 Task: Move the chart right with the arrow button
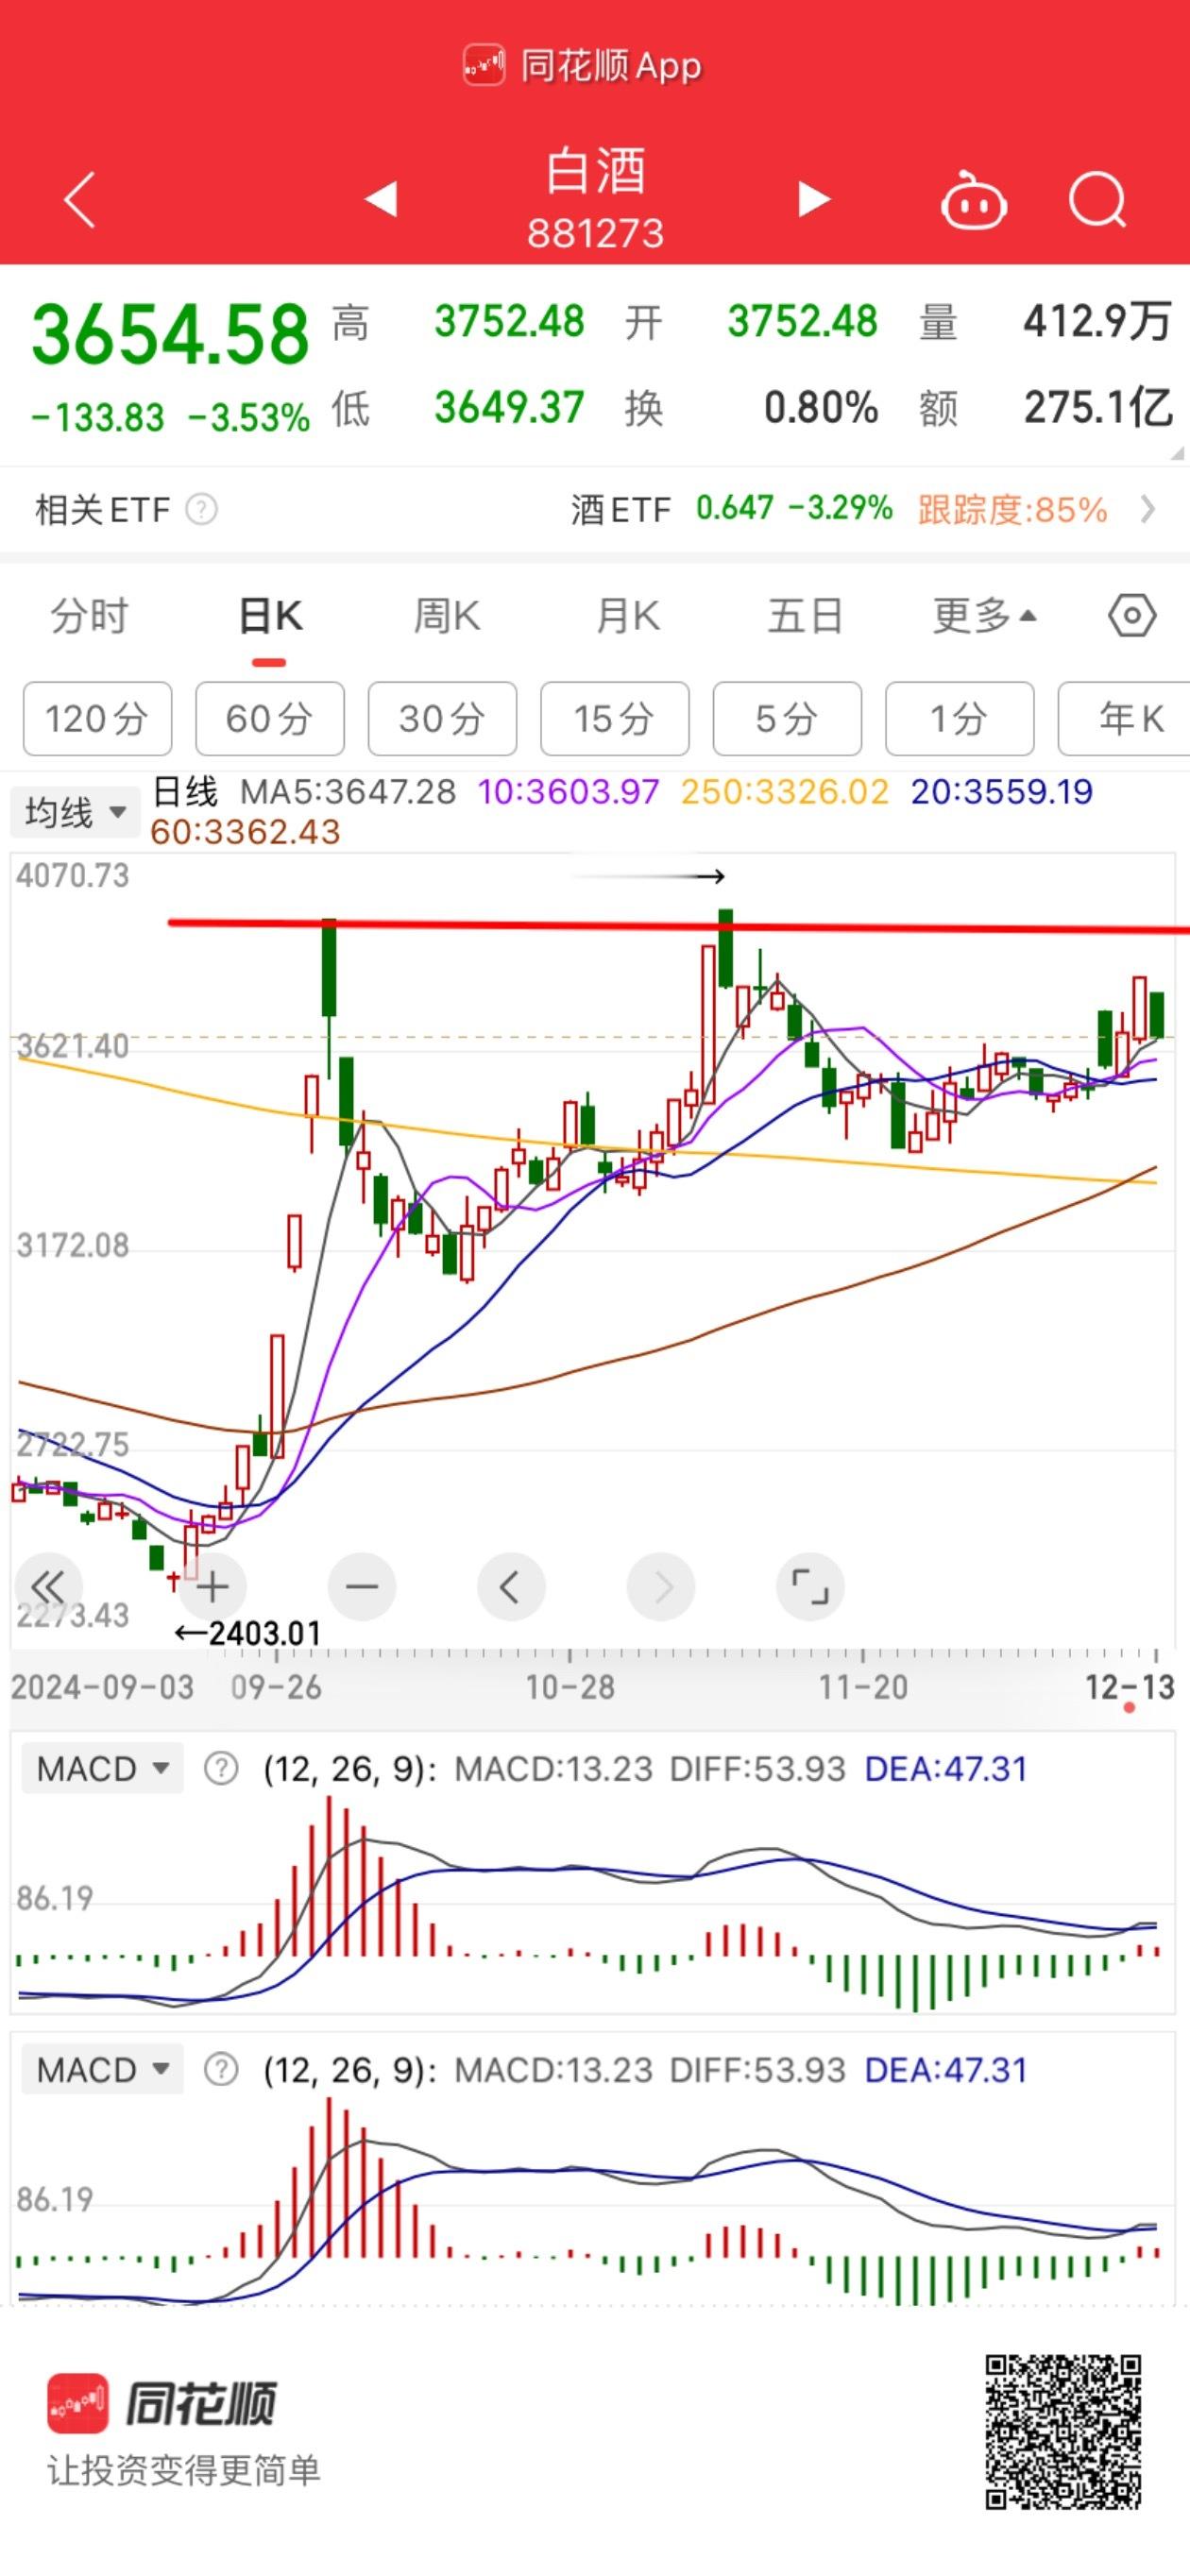tap(661, 1586)
